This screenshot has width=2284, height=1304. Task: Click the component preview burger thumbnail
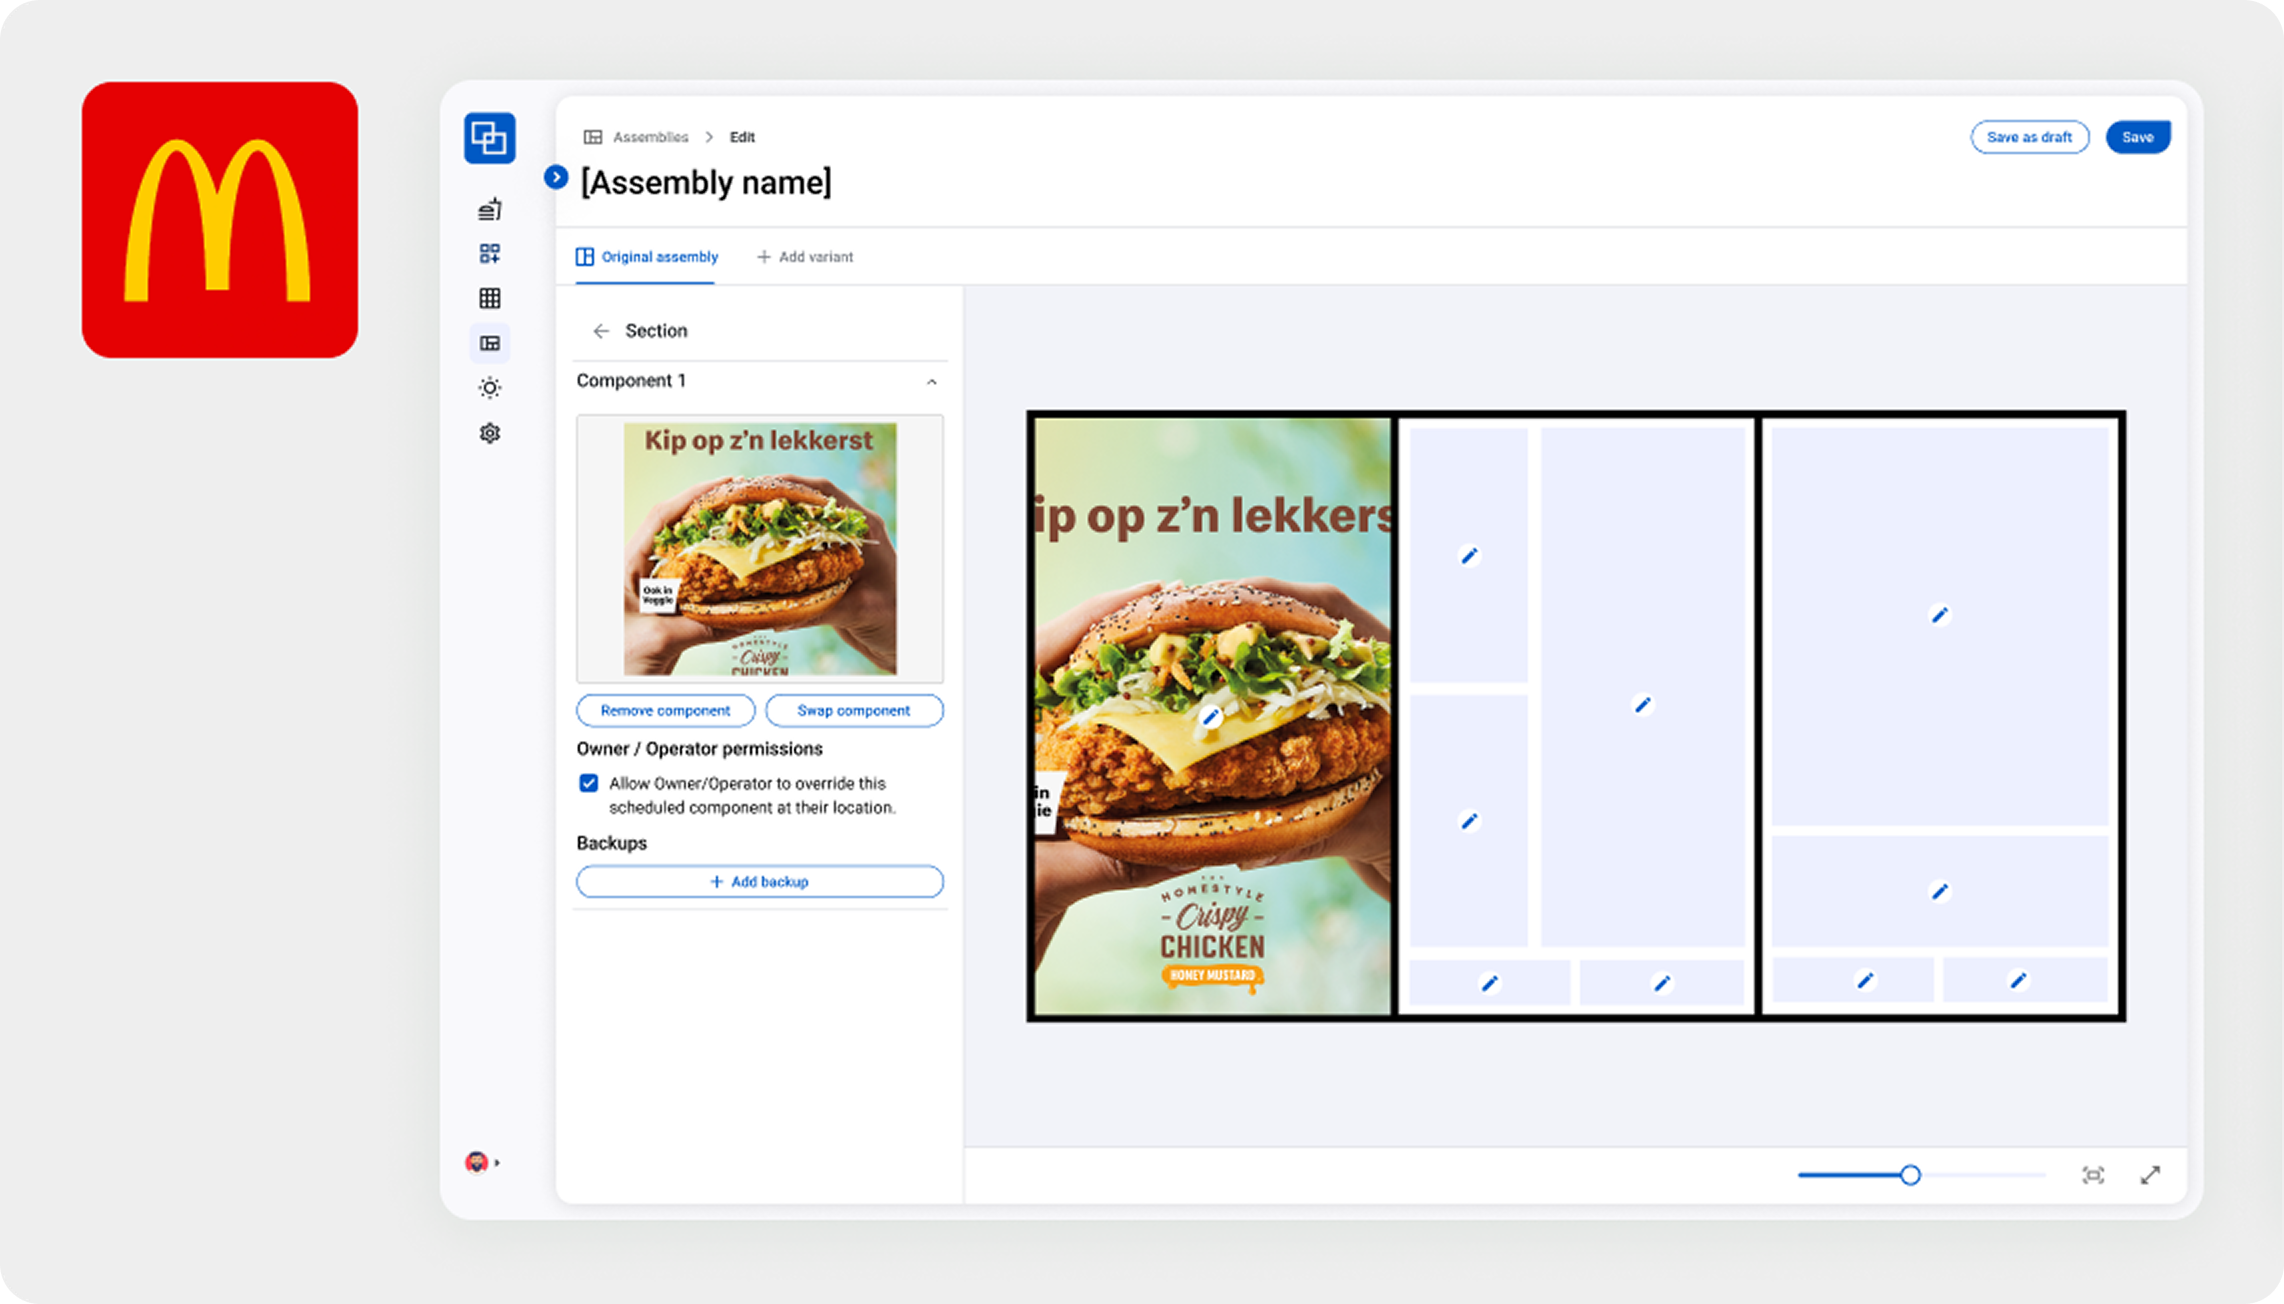coord(760,548)
